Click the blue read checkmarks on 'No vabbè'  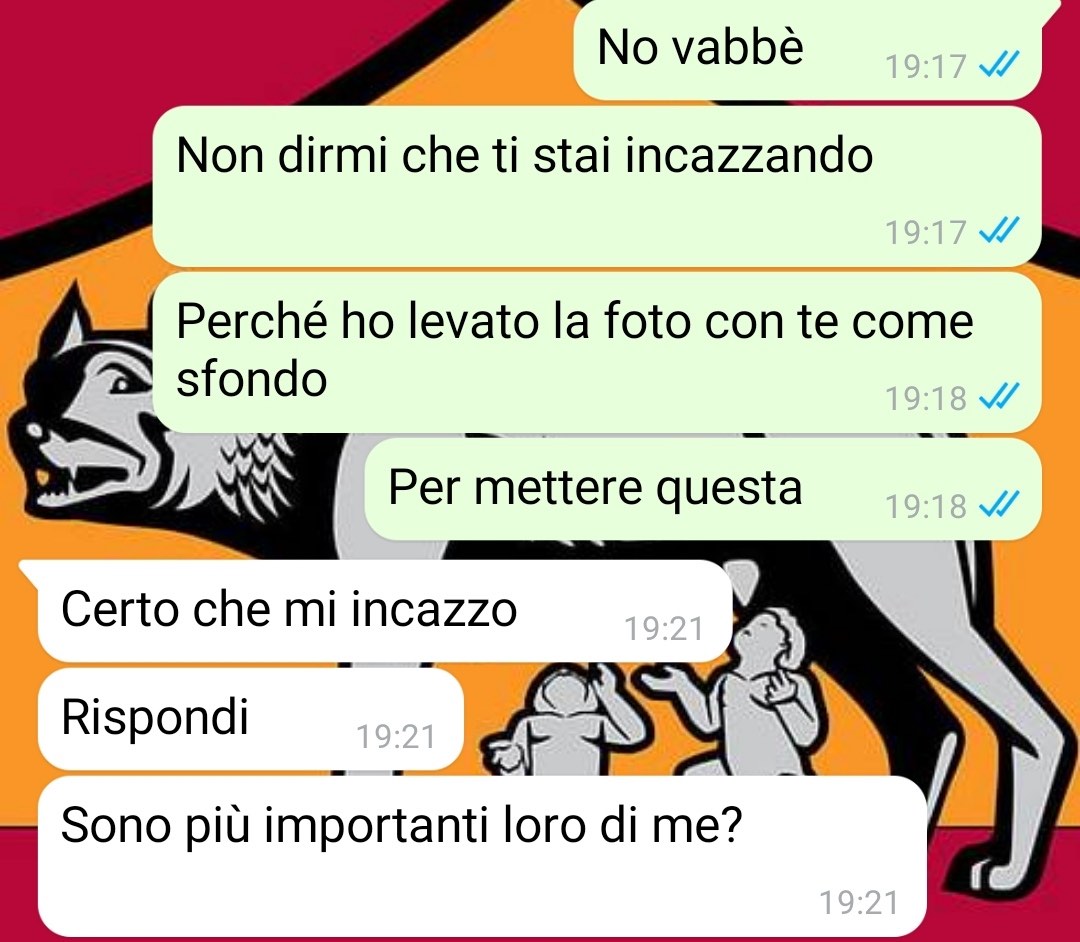(999, 65)
